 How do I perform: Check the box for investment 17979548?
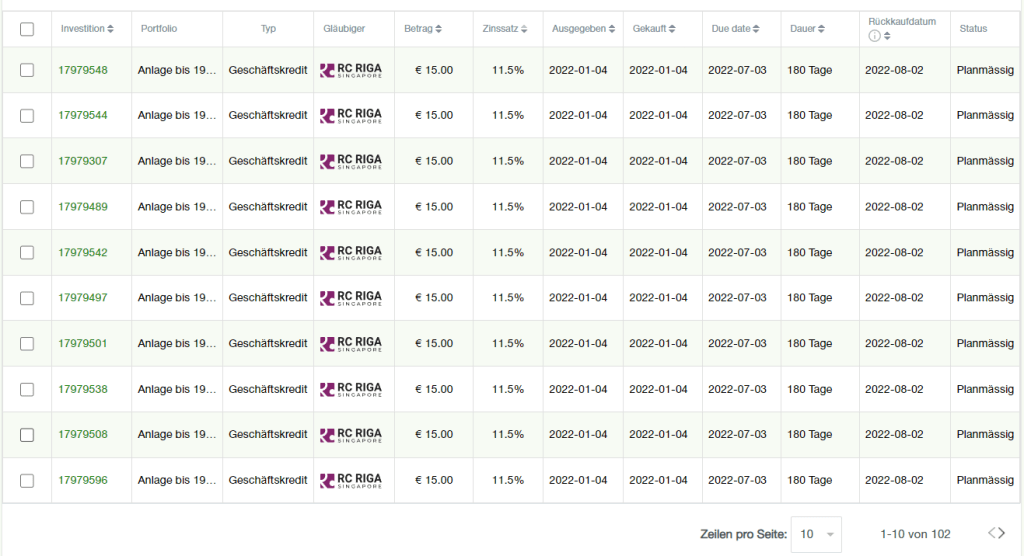(27, 70)
